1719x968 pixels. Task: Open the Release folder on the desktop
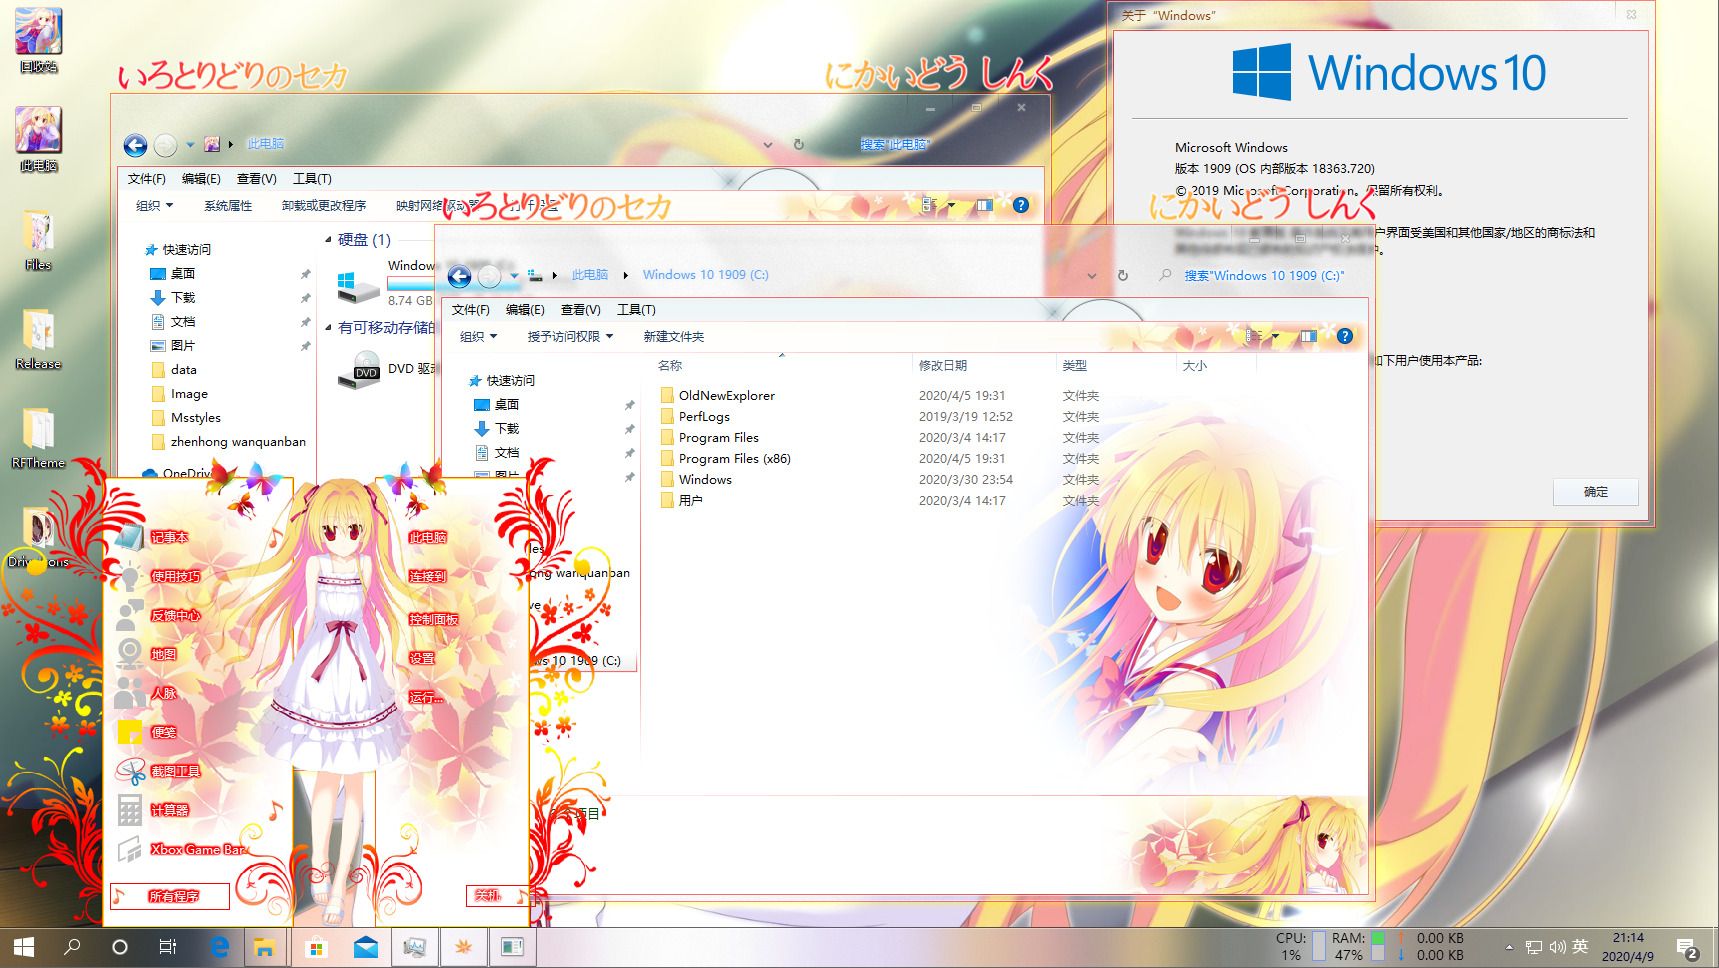[x=38, y=339]
